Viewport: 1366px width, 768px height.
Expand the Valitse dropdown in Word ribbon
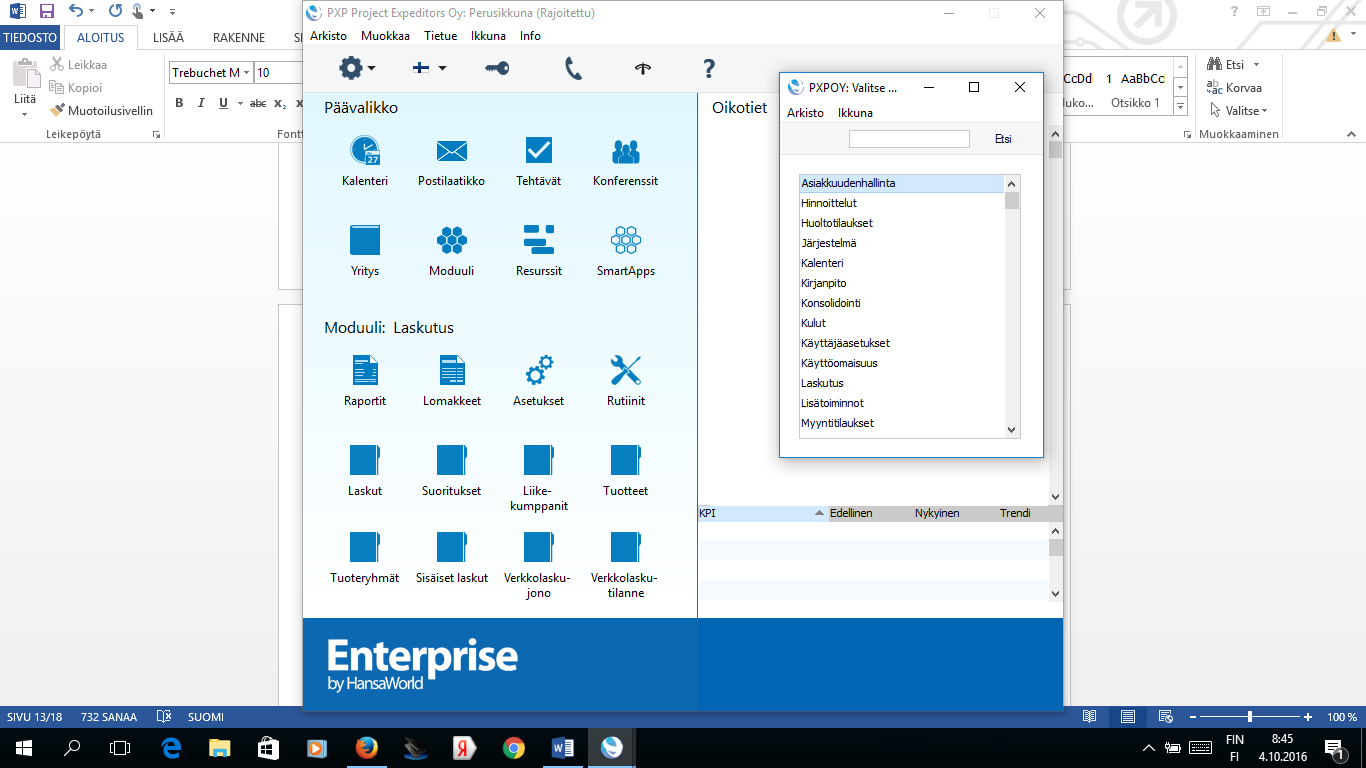(x=1264, y=111)
